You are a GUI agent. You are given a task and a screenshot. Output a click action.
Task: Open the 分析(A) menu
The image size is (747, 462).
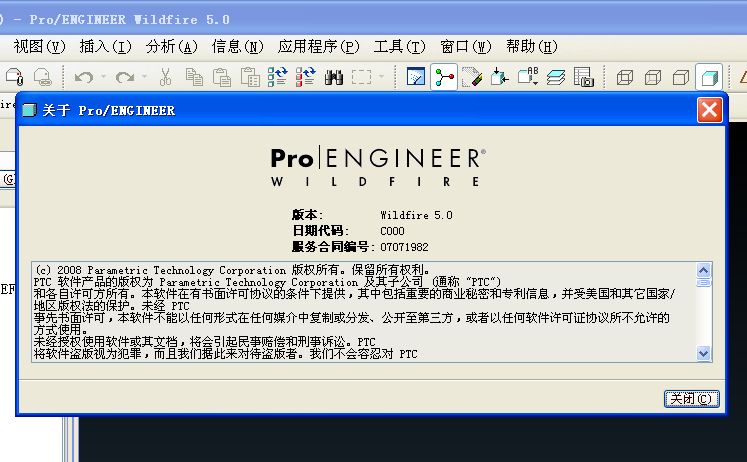click(172, 47)
